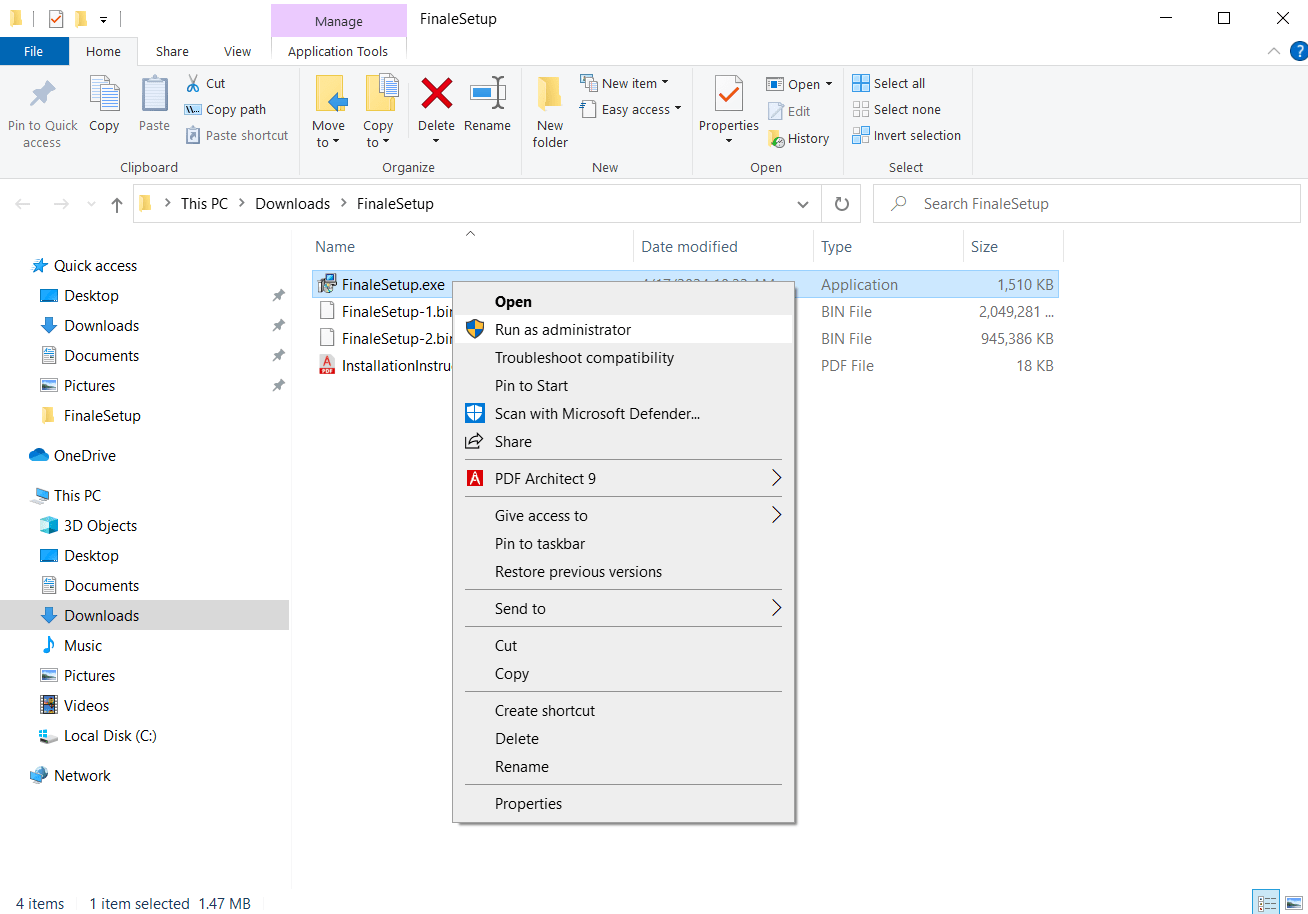Click the Properties icon in the Open group
This screenshot has width=1308, height=914.
728,104
